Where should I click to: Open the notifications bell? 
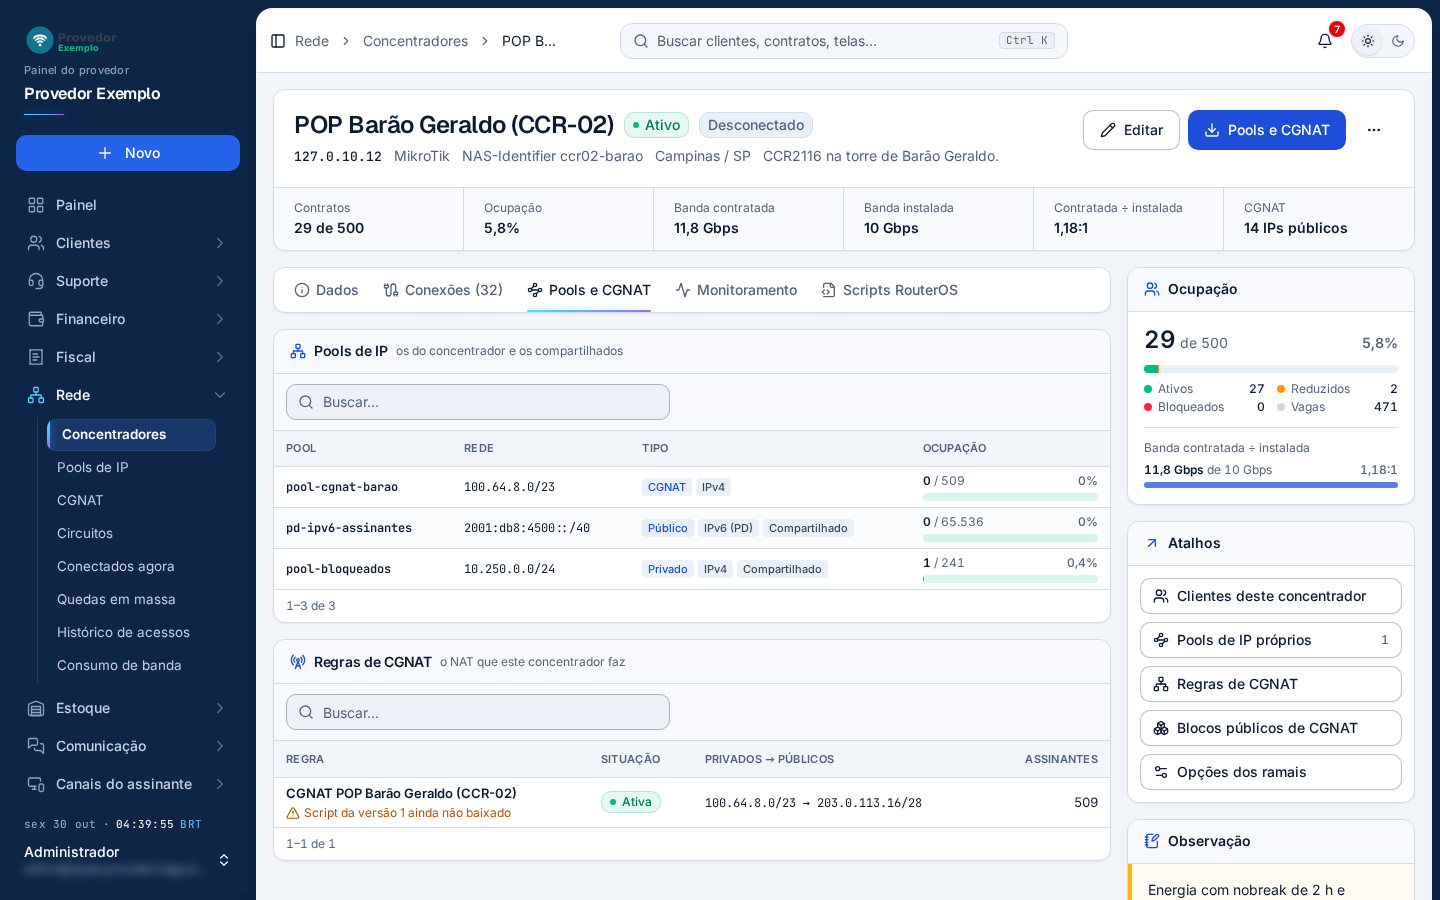point(1325,41)
